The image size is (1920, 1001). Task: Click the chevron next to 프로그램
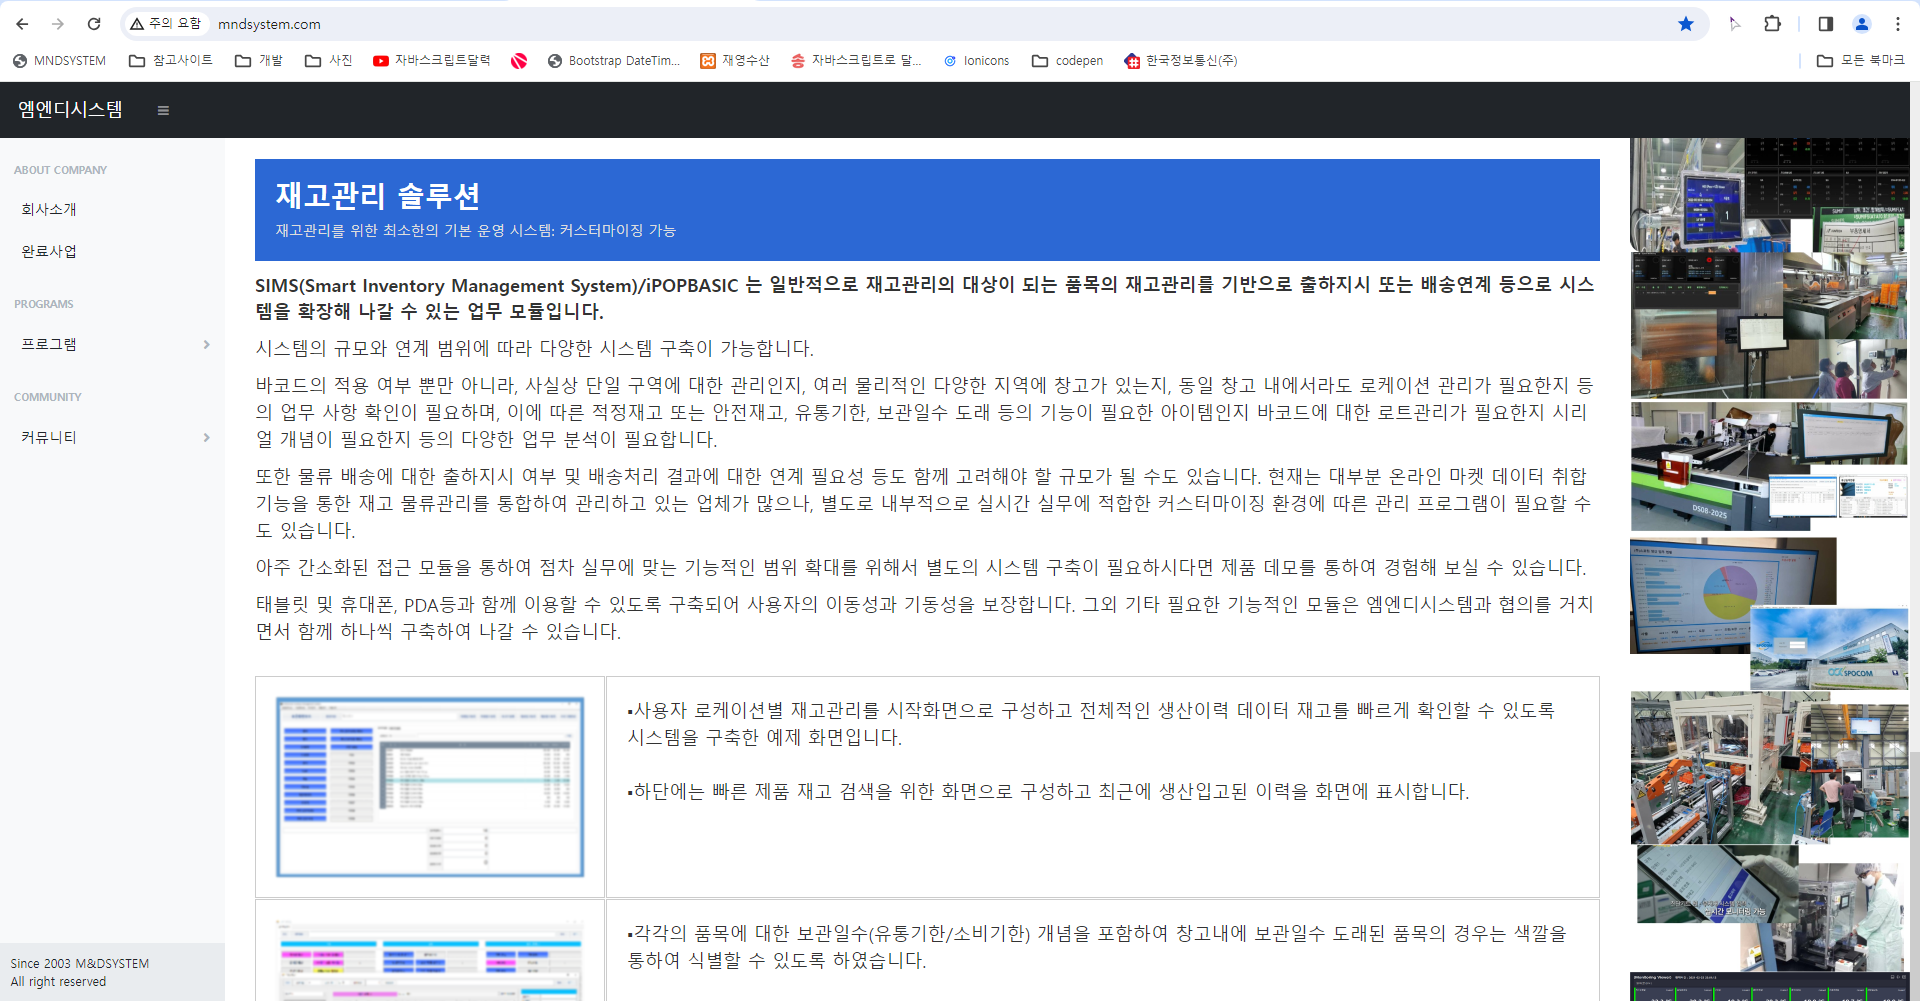point(207,345)
